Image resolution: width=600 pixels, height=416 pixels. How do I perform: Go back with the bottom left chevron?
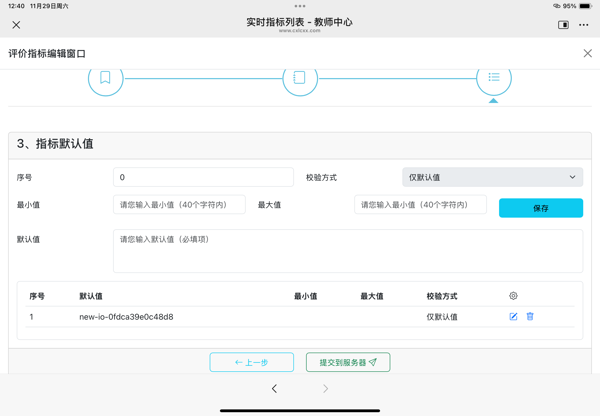(274, 389)
